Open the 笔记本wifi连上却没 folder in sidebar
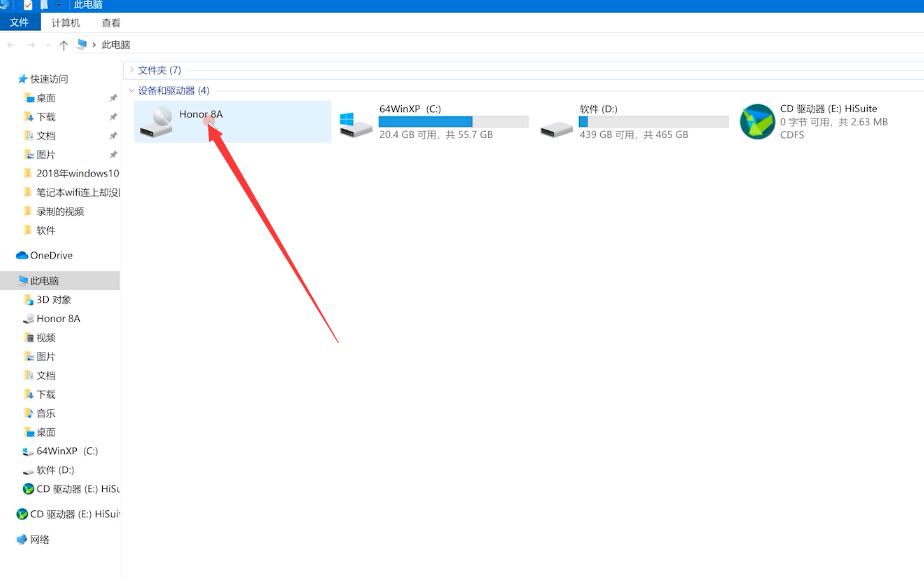This screenshot has width=924, height=579. [x=71, y=193]
